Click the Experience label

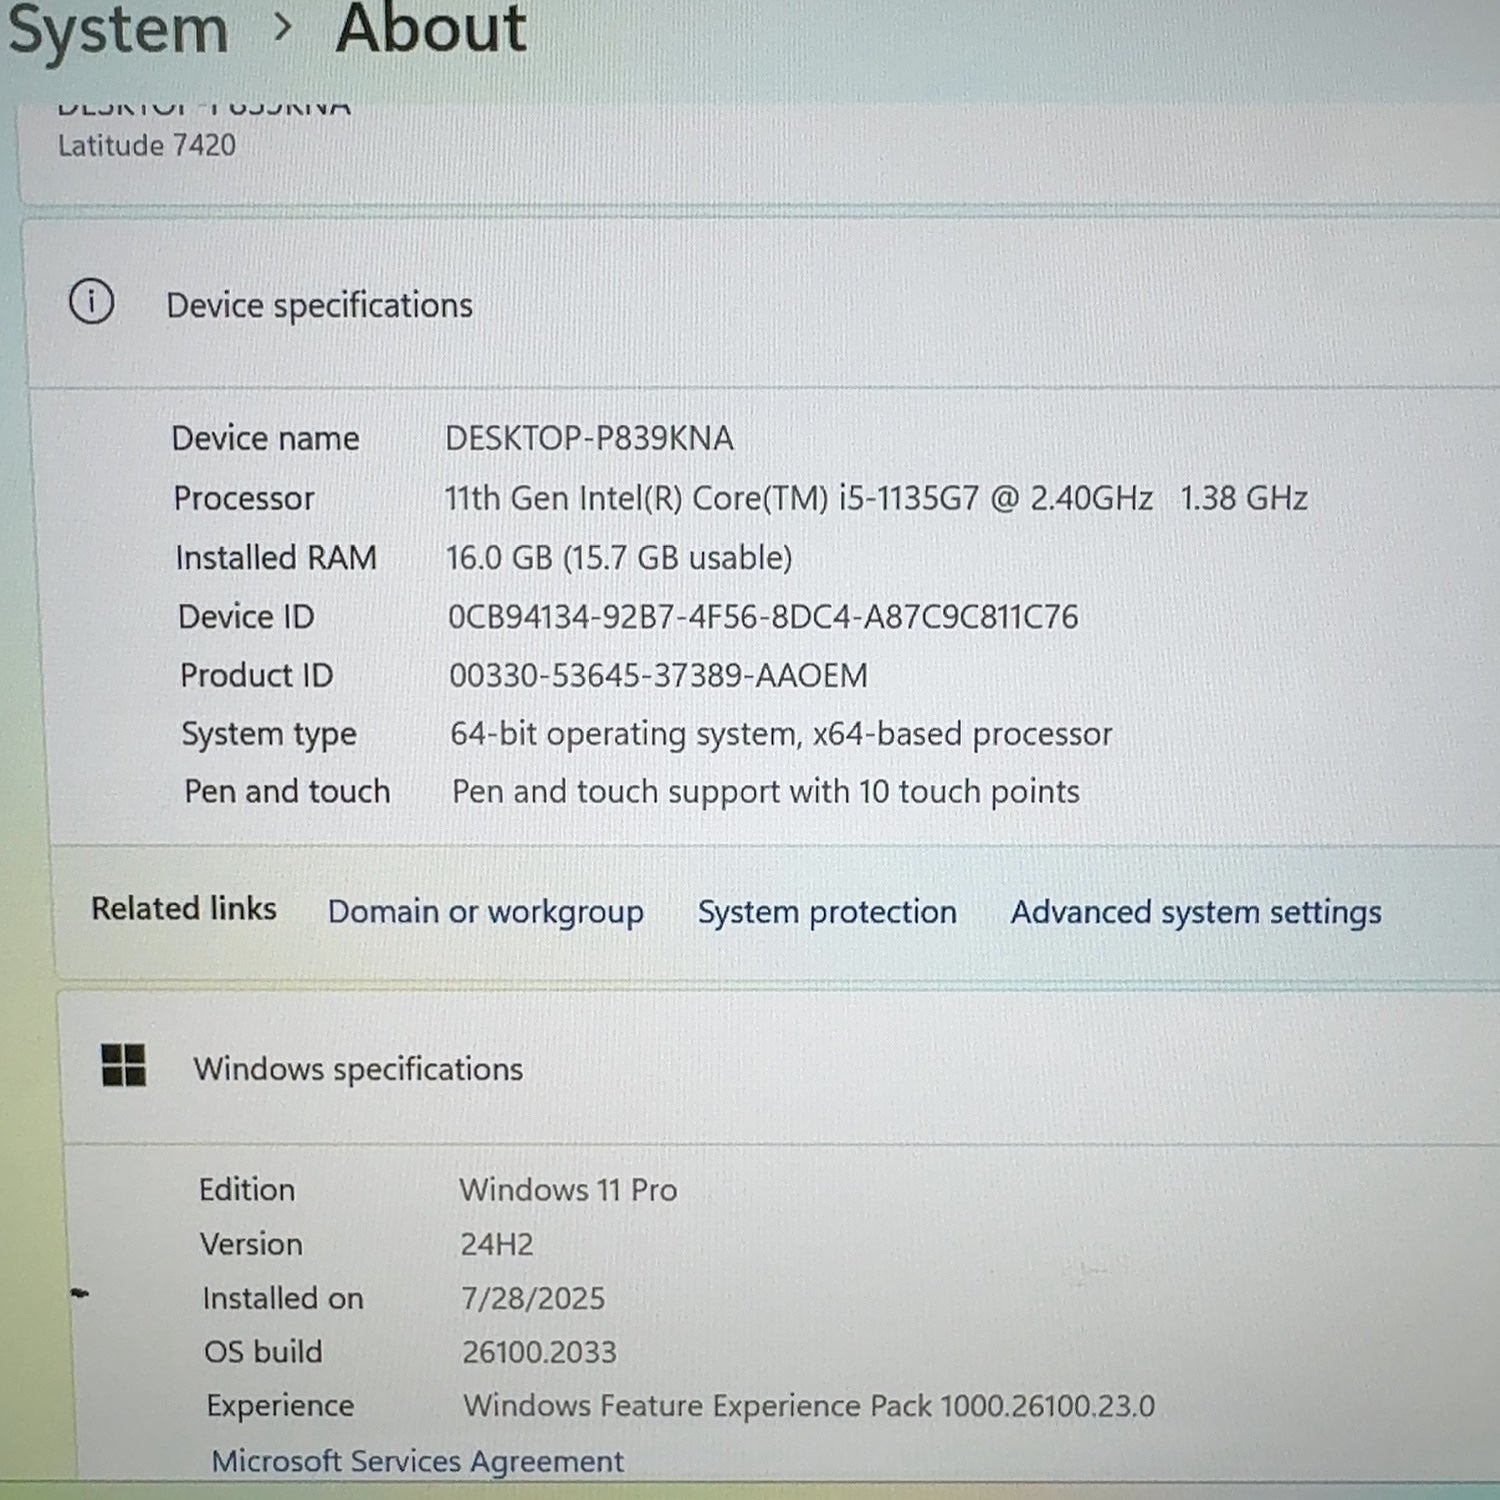tap(280, 1406)
